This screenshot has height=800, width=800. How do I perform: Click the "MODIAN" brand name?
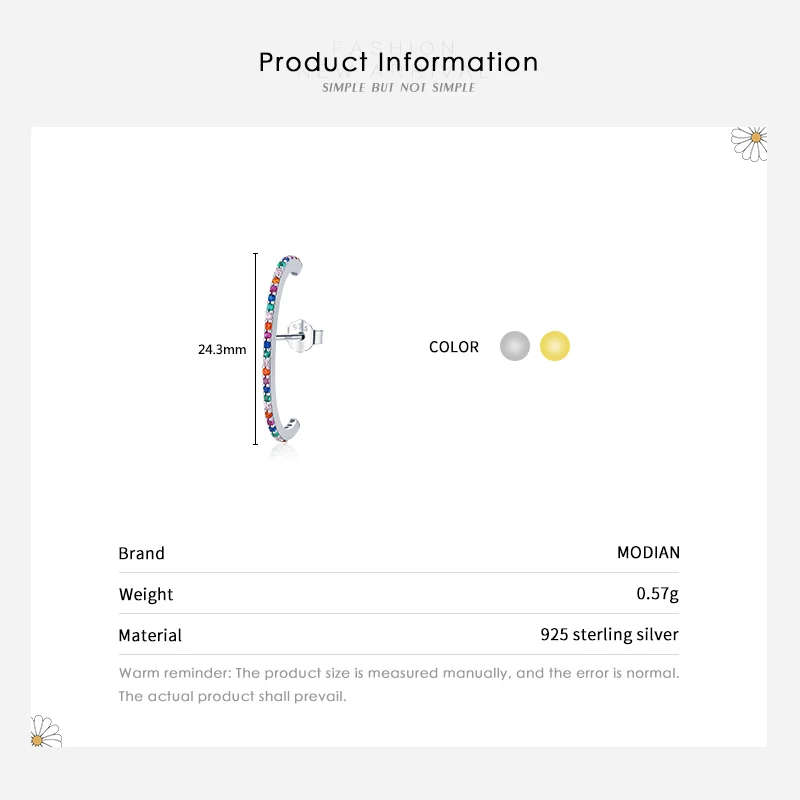click(648, 553)
